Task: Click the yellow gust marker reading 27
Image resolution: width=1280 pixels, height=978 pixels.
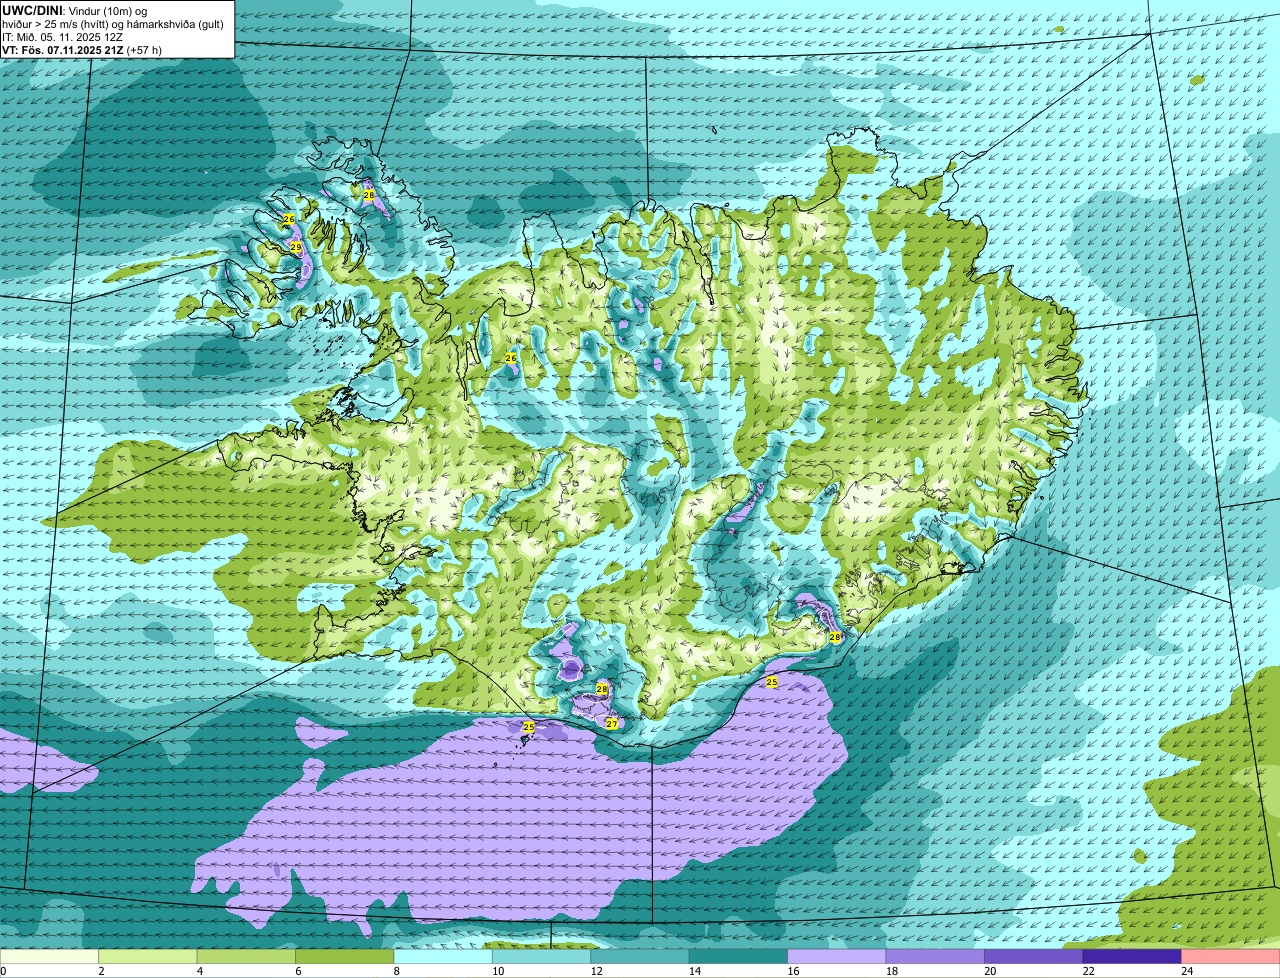Action: 611,723
